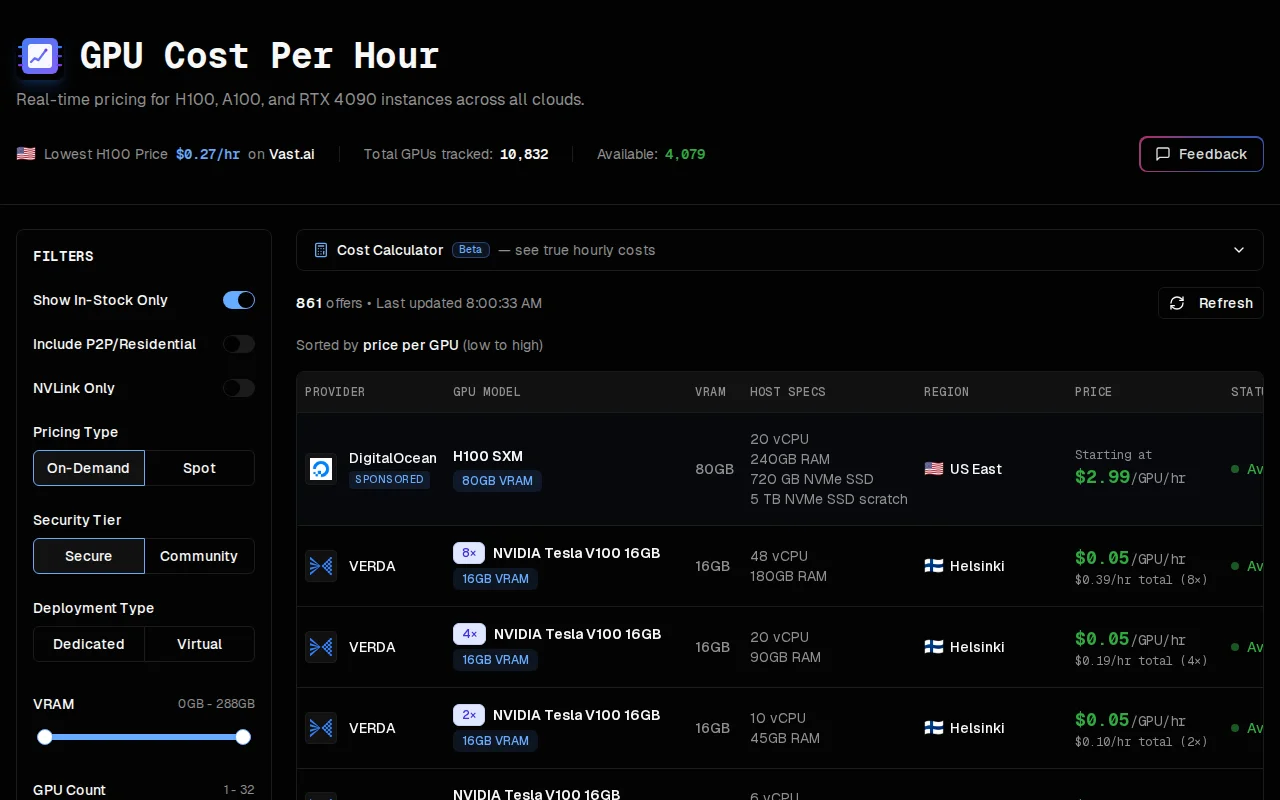Screen dimensions: 1280x800
Task: Click the Refresh circular arrows icon
Action: pyautogui.click(x=1177, y=303)
